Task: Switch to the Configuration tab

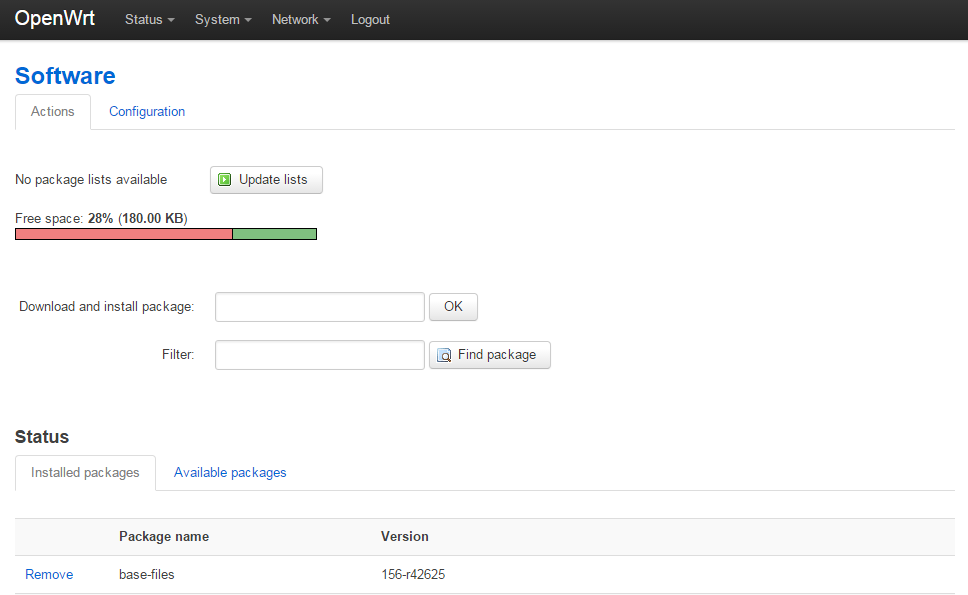Action: tap(147, 112)
